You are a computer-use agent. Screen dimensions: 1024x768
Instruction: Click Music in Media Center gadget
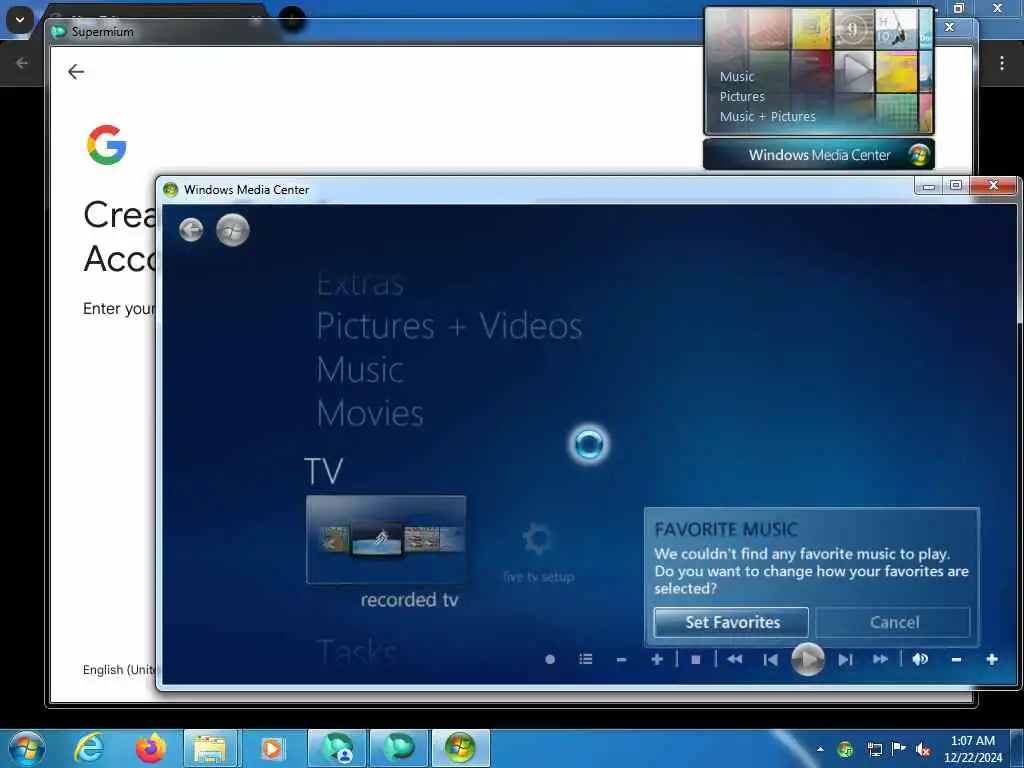tap(737, 76)
